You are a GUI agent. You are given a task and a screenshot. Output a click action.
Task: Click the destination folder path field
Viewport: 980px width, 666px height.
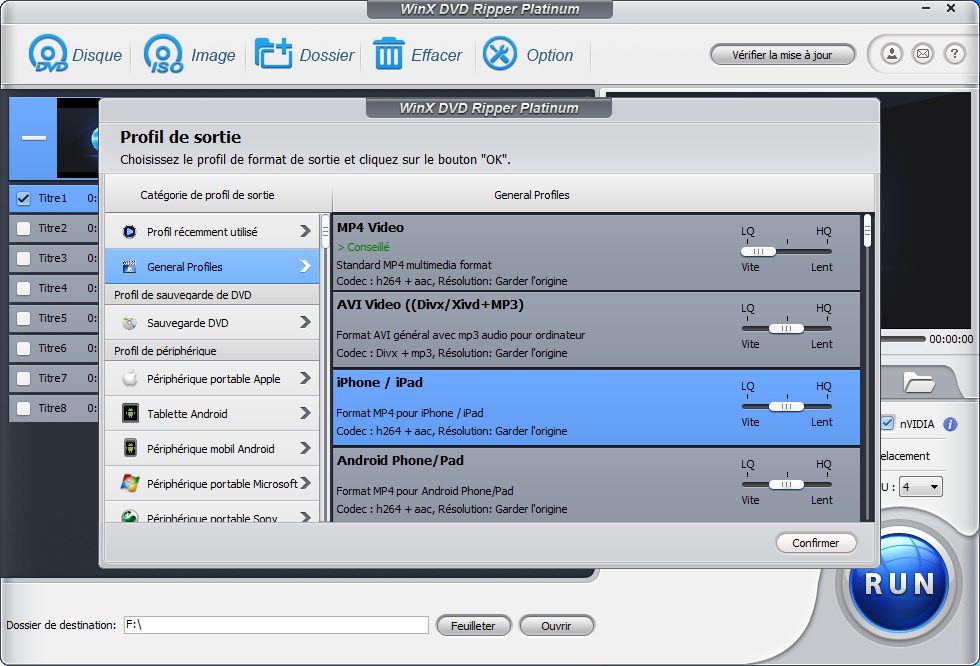point(275,625)
